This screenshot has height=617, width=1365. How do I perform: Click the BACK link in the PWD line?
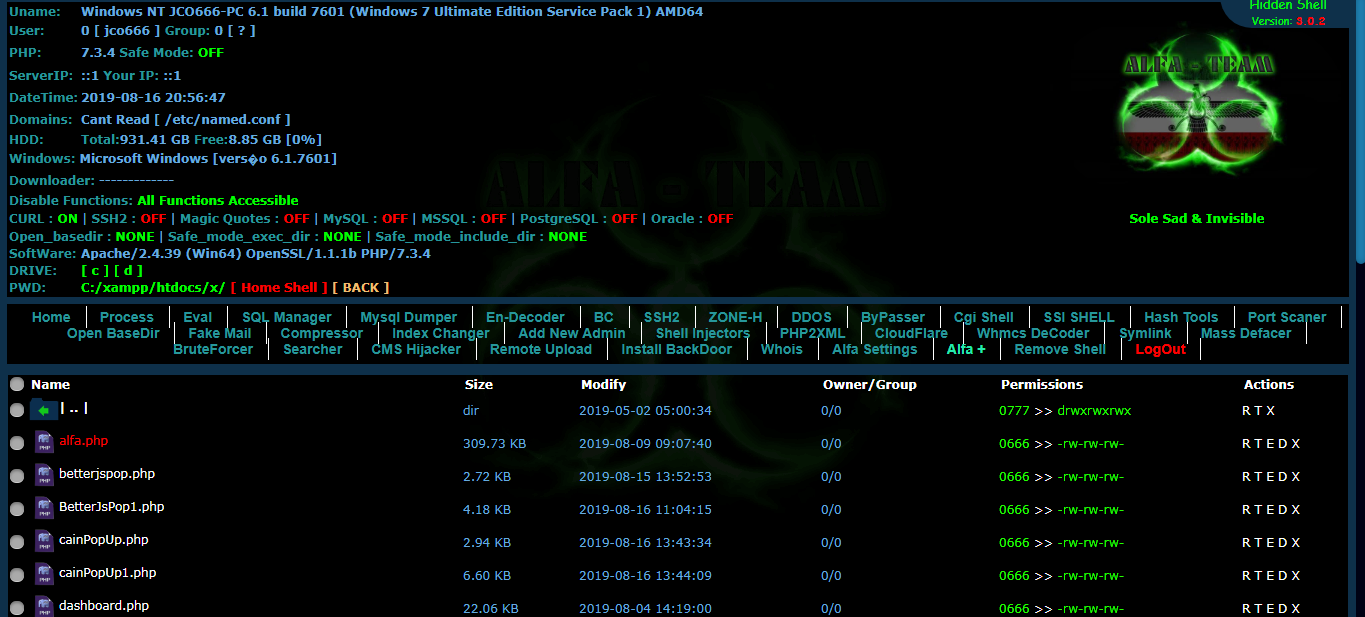click(x=361, y=287)
